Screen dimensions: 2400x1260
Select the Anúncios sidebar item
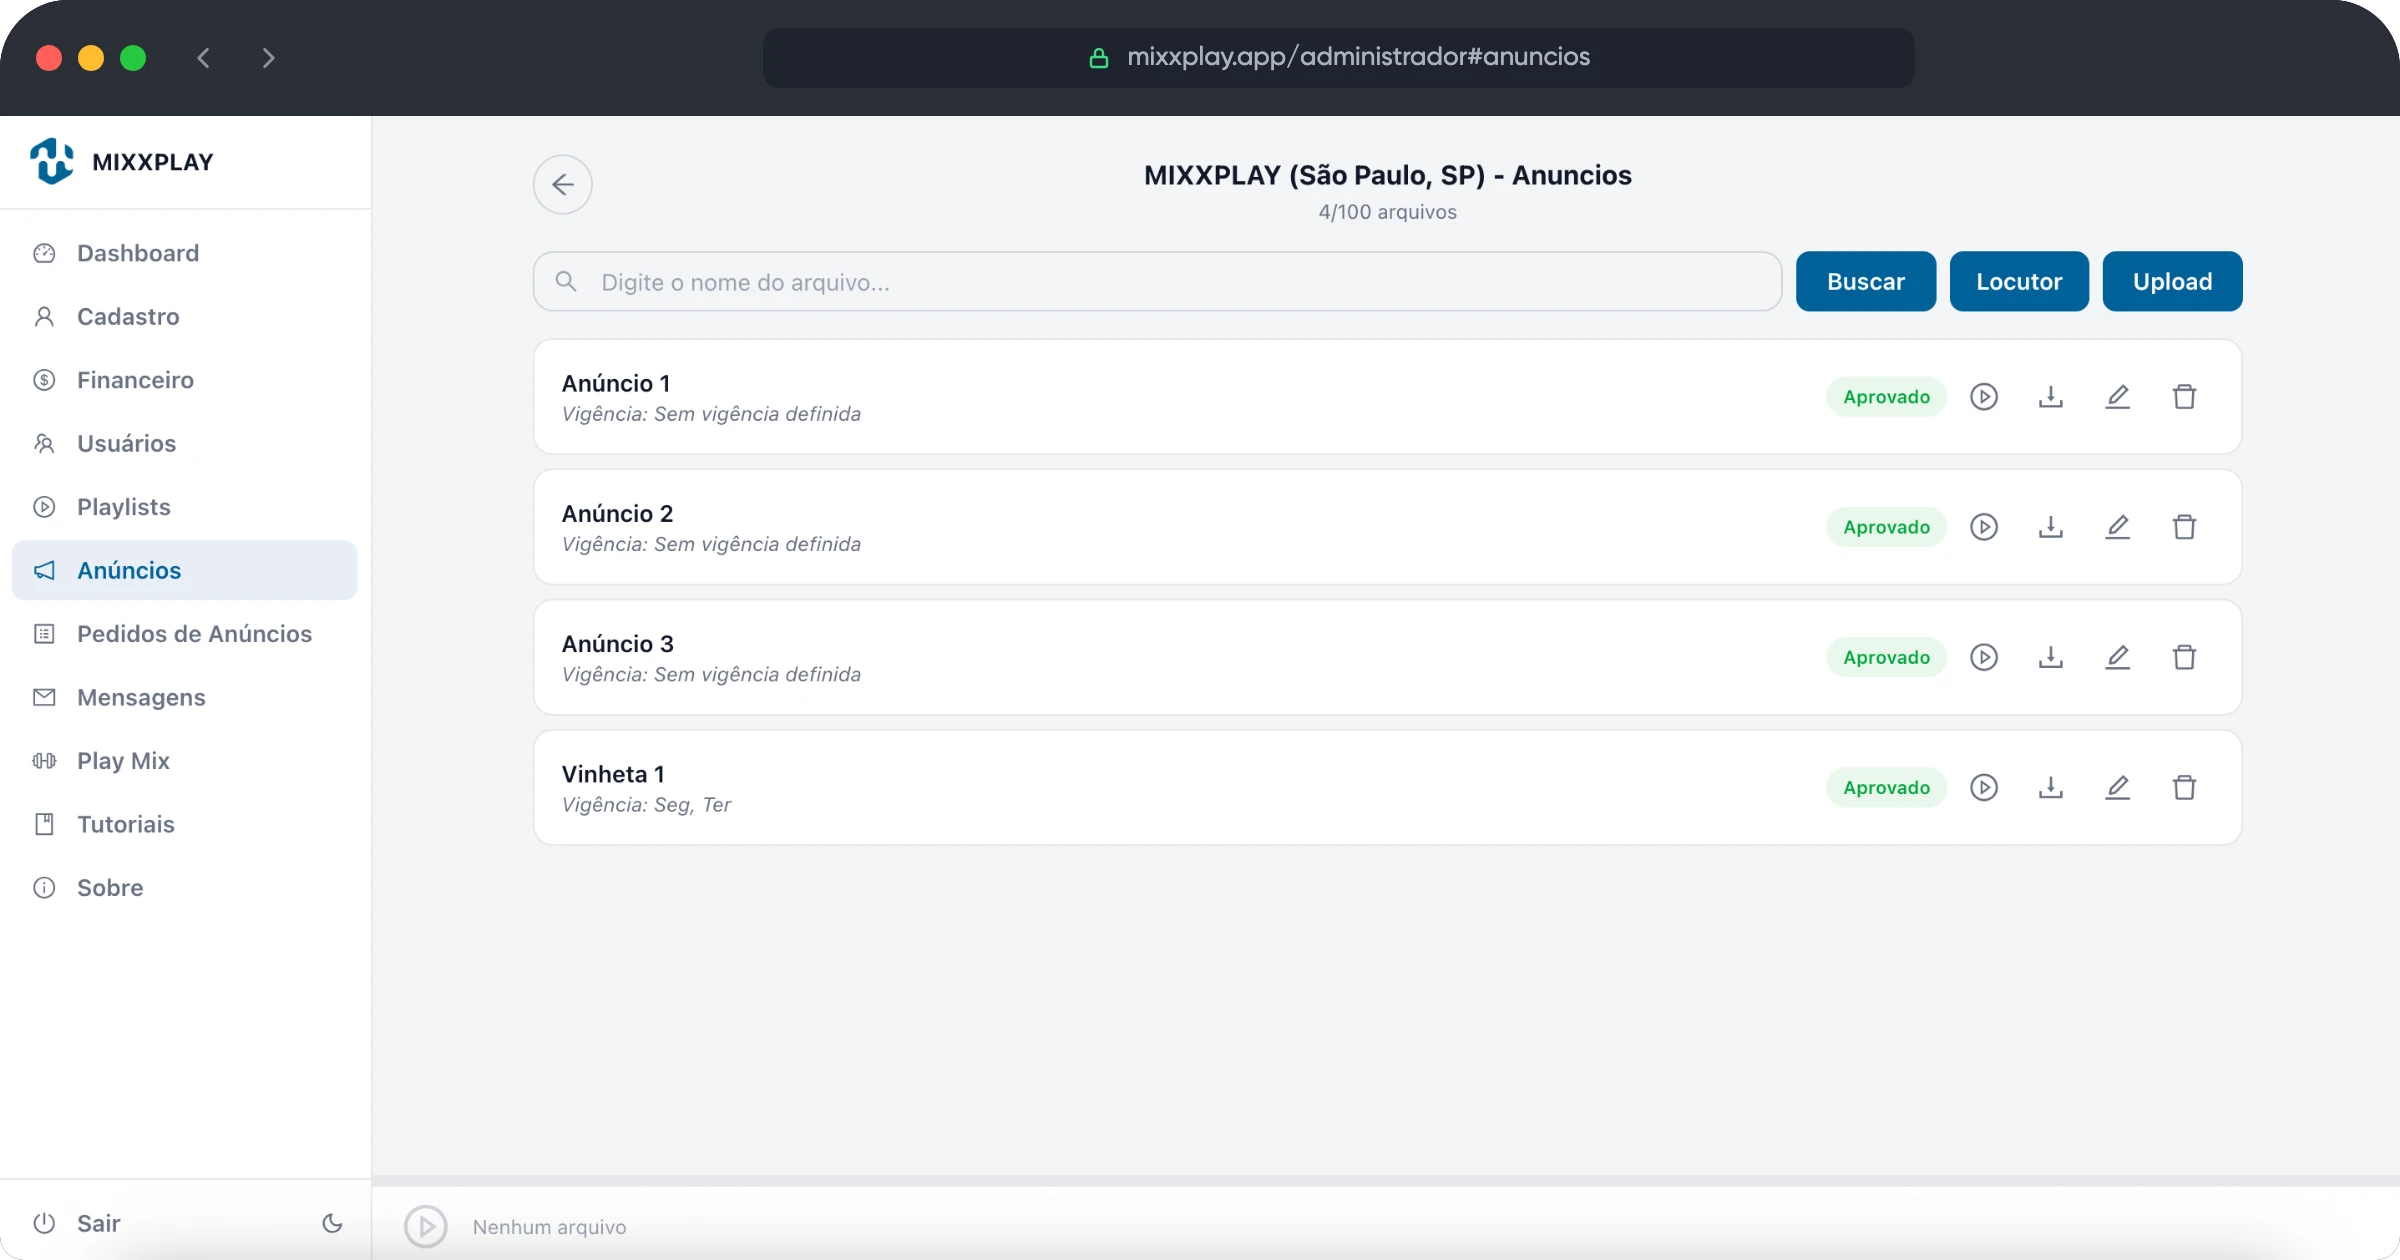(x=185, y=571)
